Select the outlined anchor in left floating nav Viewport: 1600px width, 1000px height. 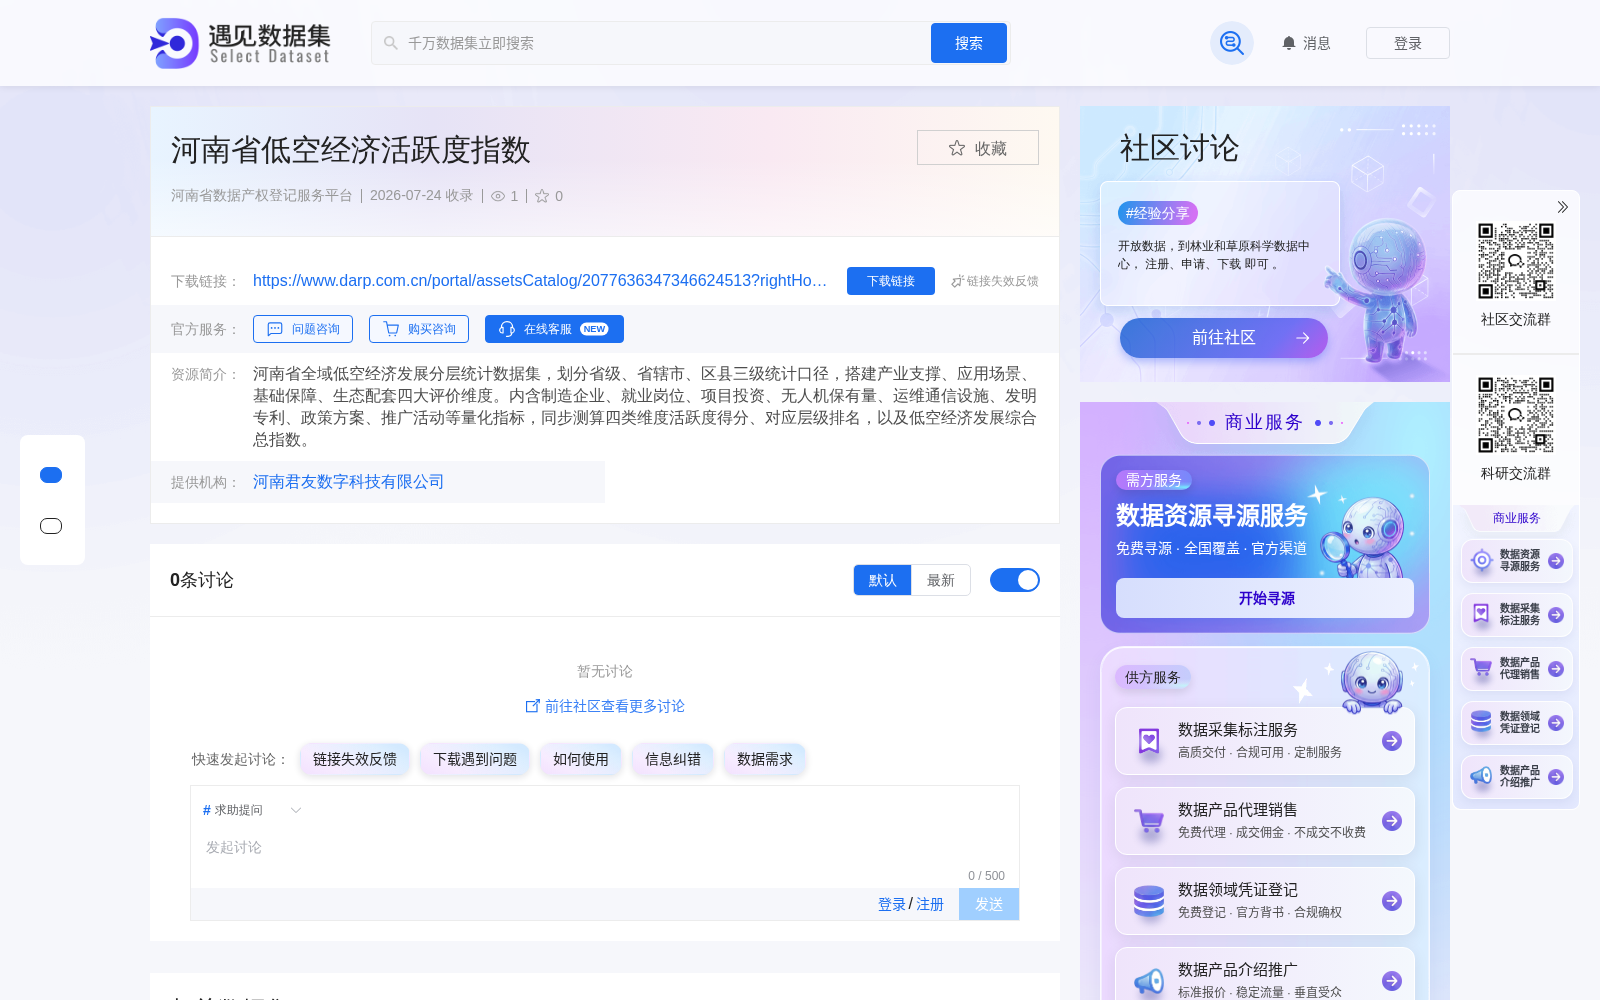tap(51, 526)
